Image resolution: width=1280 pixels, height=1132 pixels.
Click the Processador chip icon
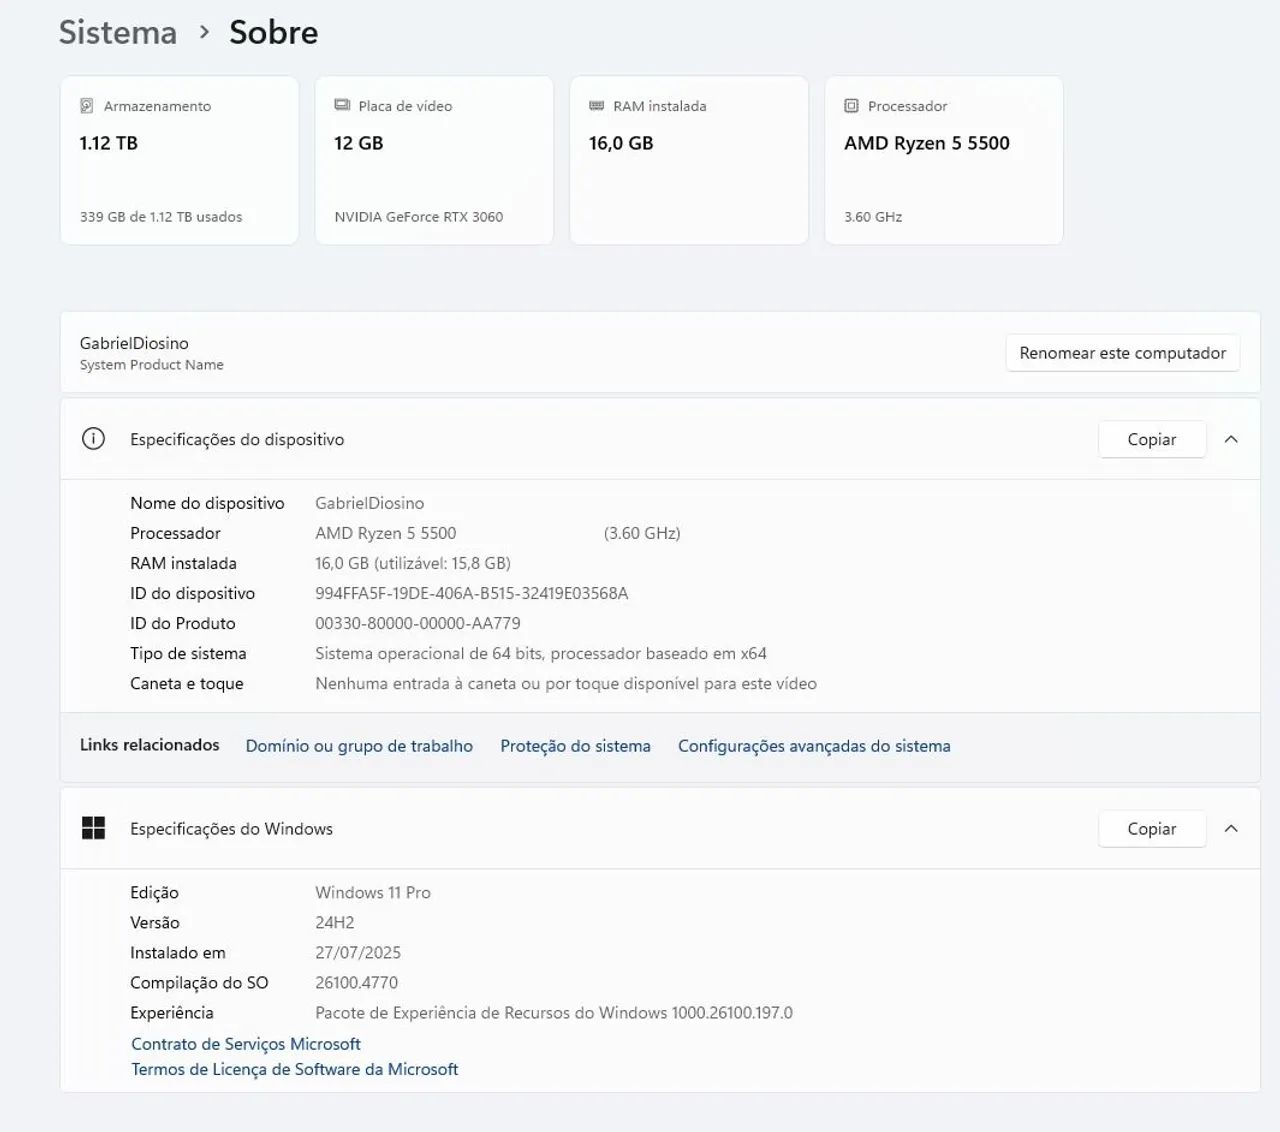point(851,106)
